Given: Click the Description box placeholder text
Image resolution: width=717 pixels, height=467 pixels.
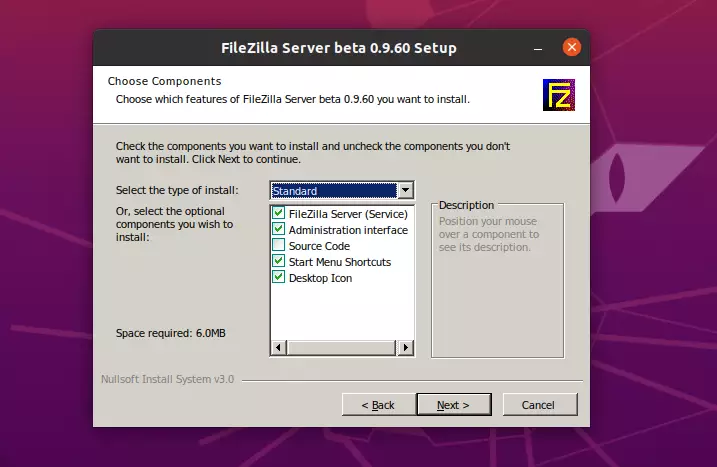Looking at the screenshot, I should coord(489,234).
